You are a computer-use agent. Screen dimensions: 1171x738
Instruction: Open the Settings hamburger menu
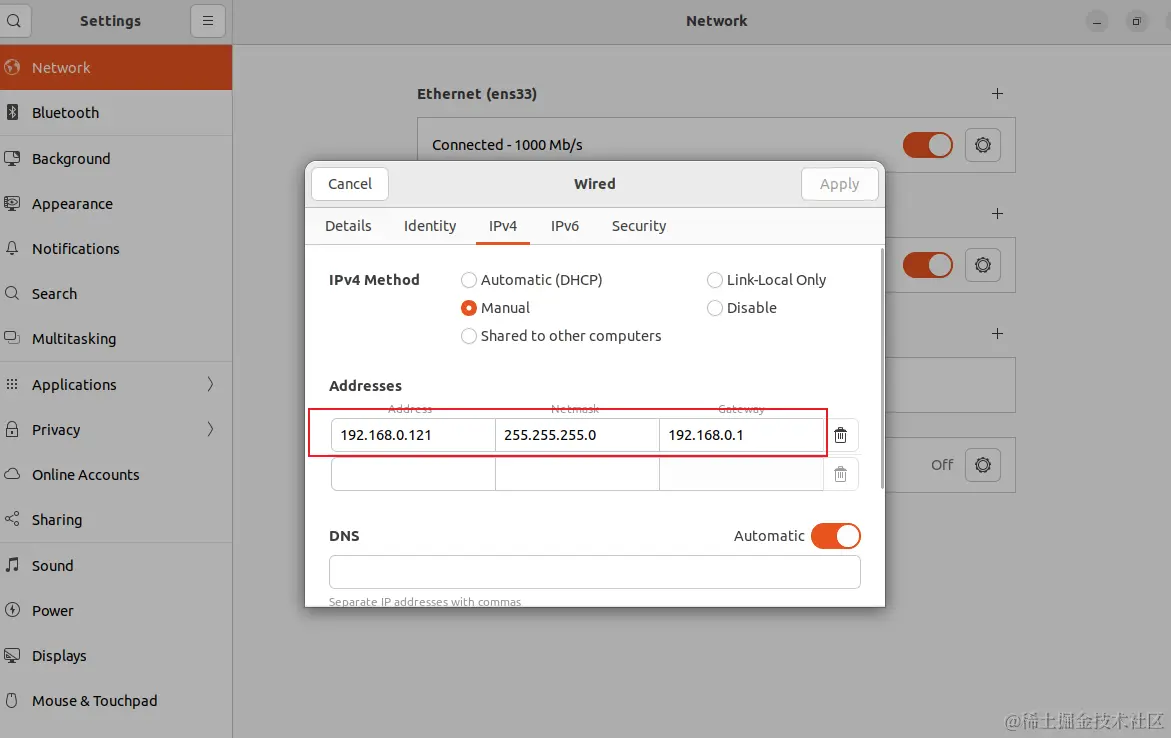pos(208,21)
